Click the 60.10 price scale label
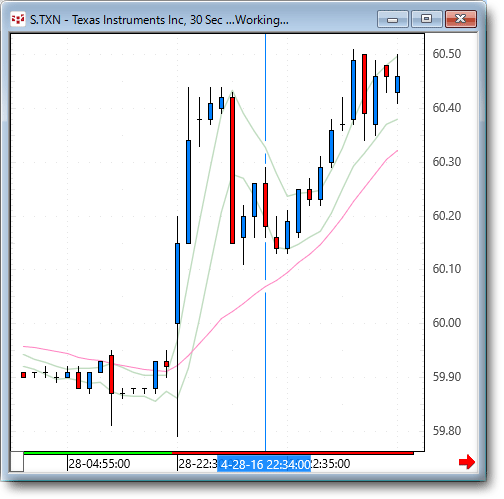This screenshot has height=499, width=504. point(447,269)
